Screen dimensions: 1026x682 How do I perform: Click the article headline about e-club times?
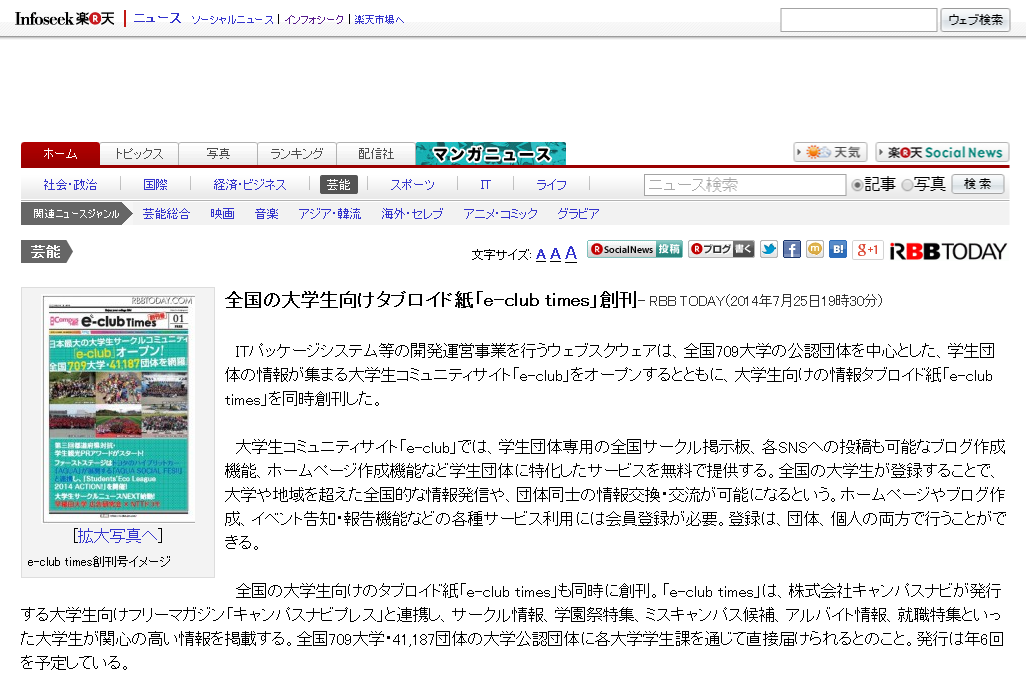431,300
